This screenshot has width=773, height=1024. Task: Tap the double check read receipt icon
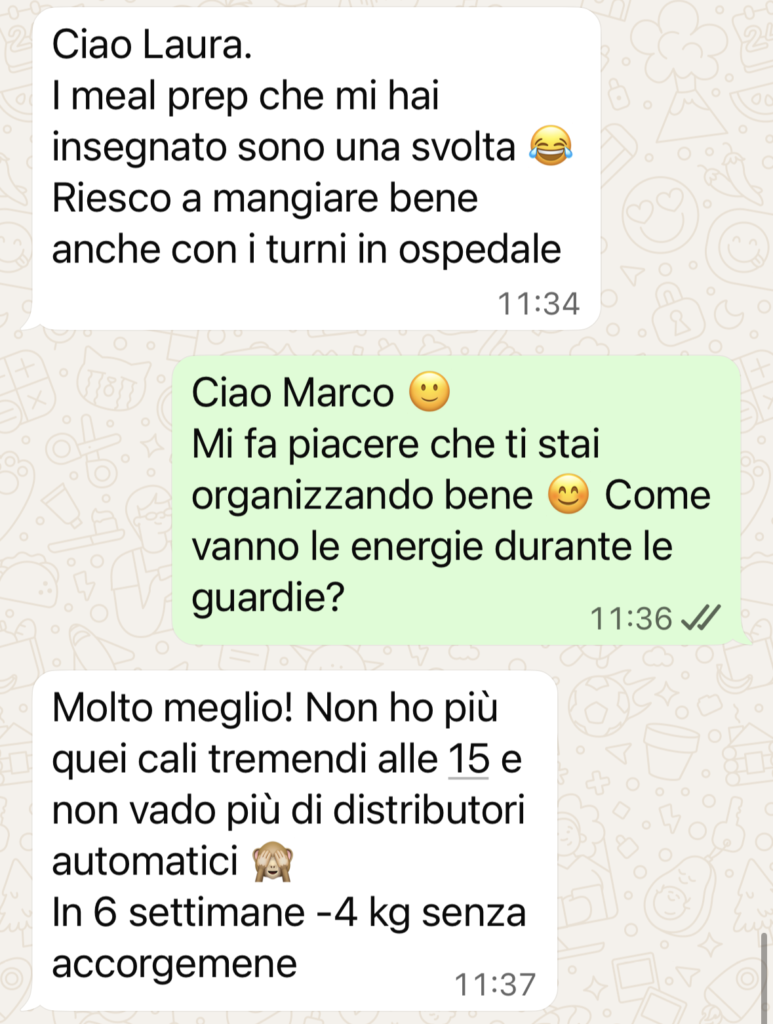701,617
